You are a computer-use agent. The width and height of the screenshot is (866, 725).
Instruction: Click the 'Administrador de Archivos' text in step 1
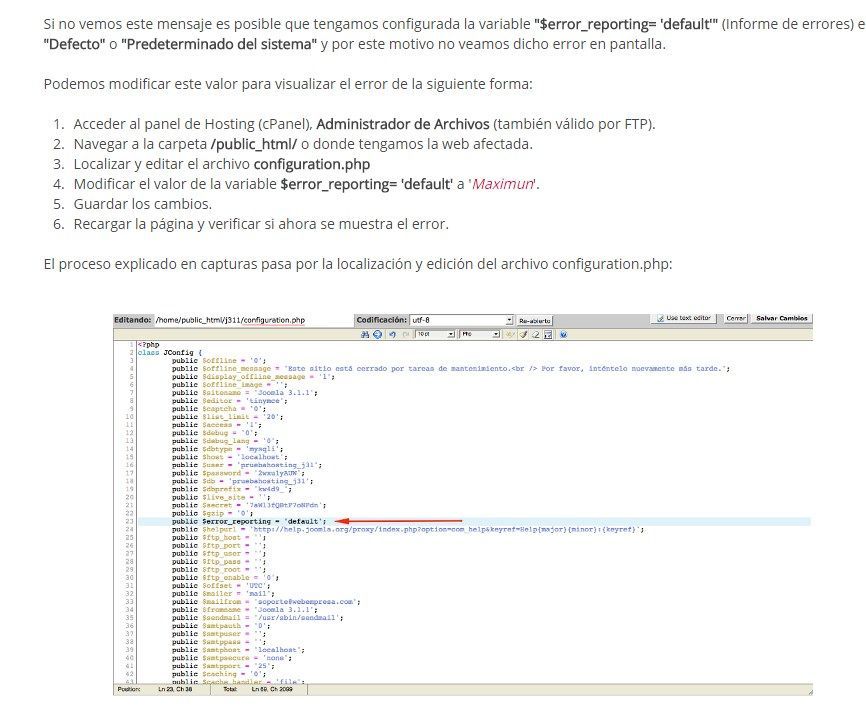click(403, 124)
